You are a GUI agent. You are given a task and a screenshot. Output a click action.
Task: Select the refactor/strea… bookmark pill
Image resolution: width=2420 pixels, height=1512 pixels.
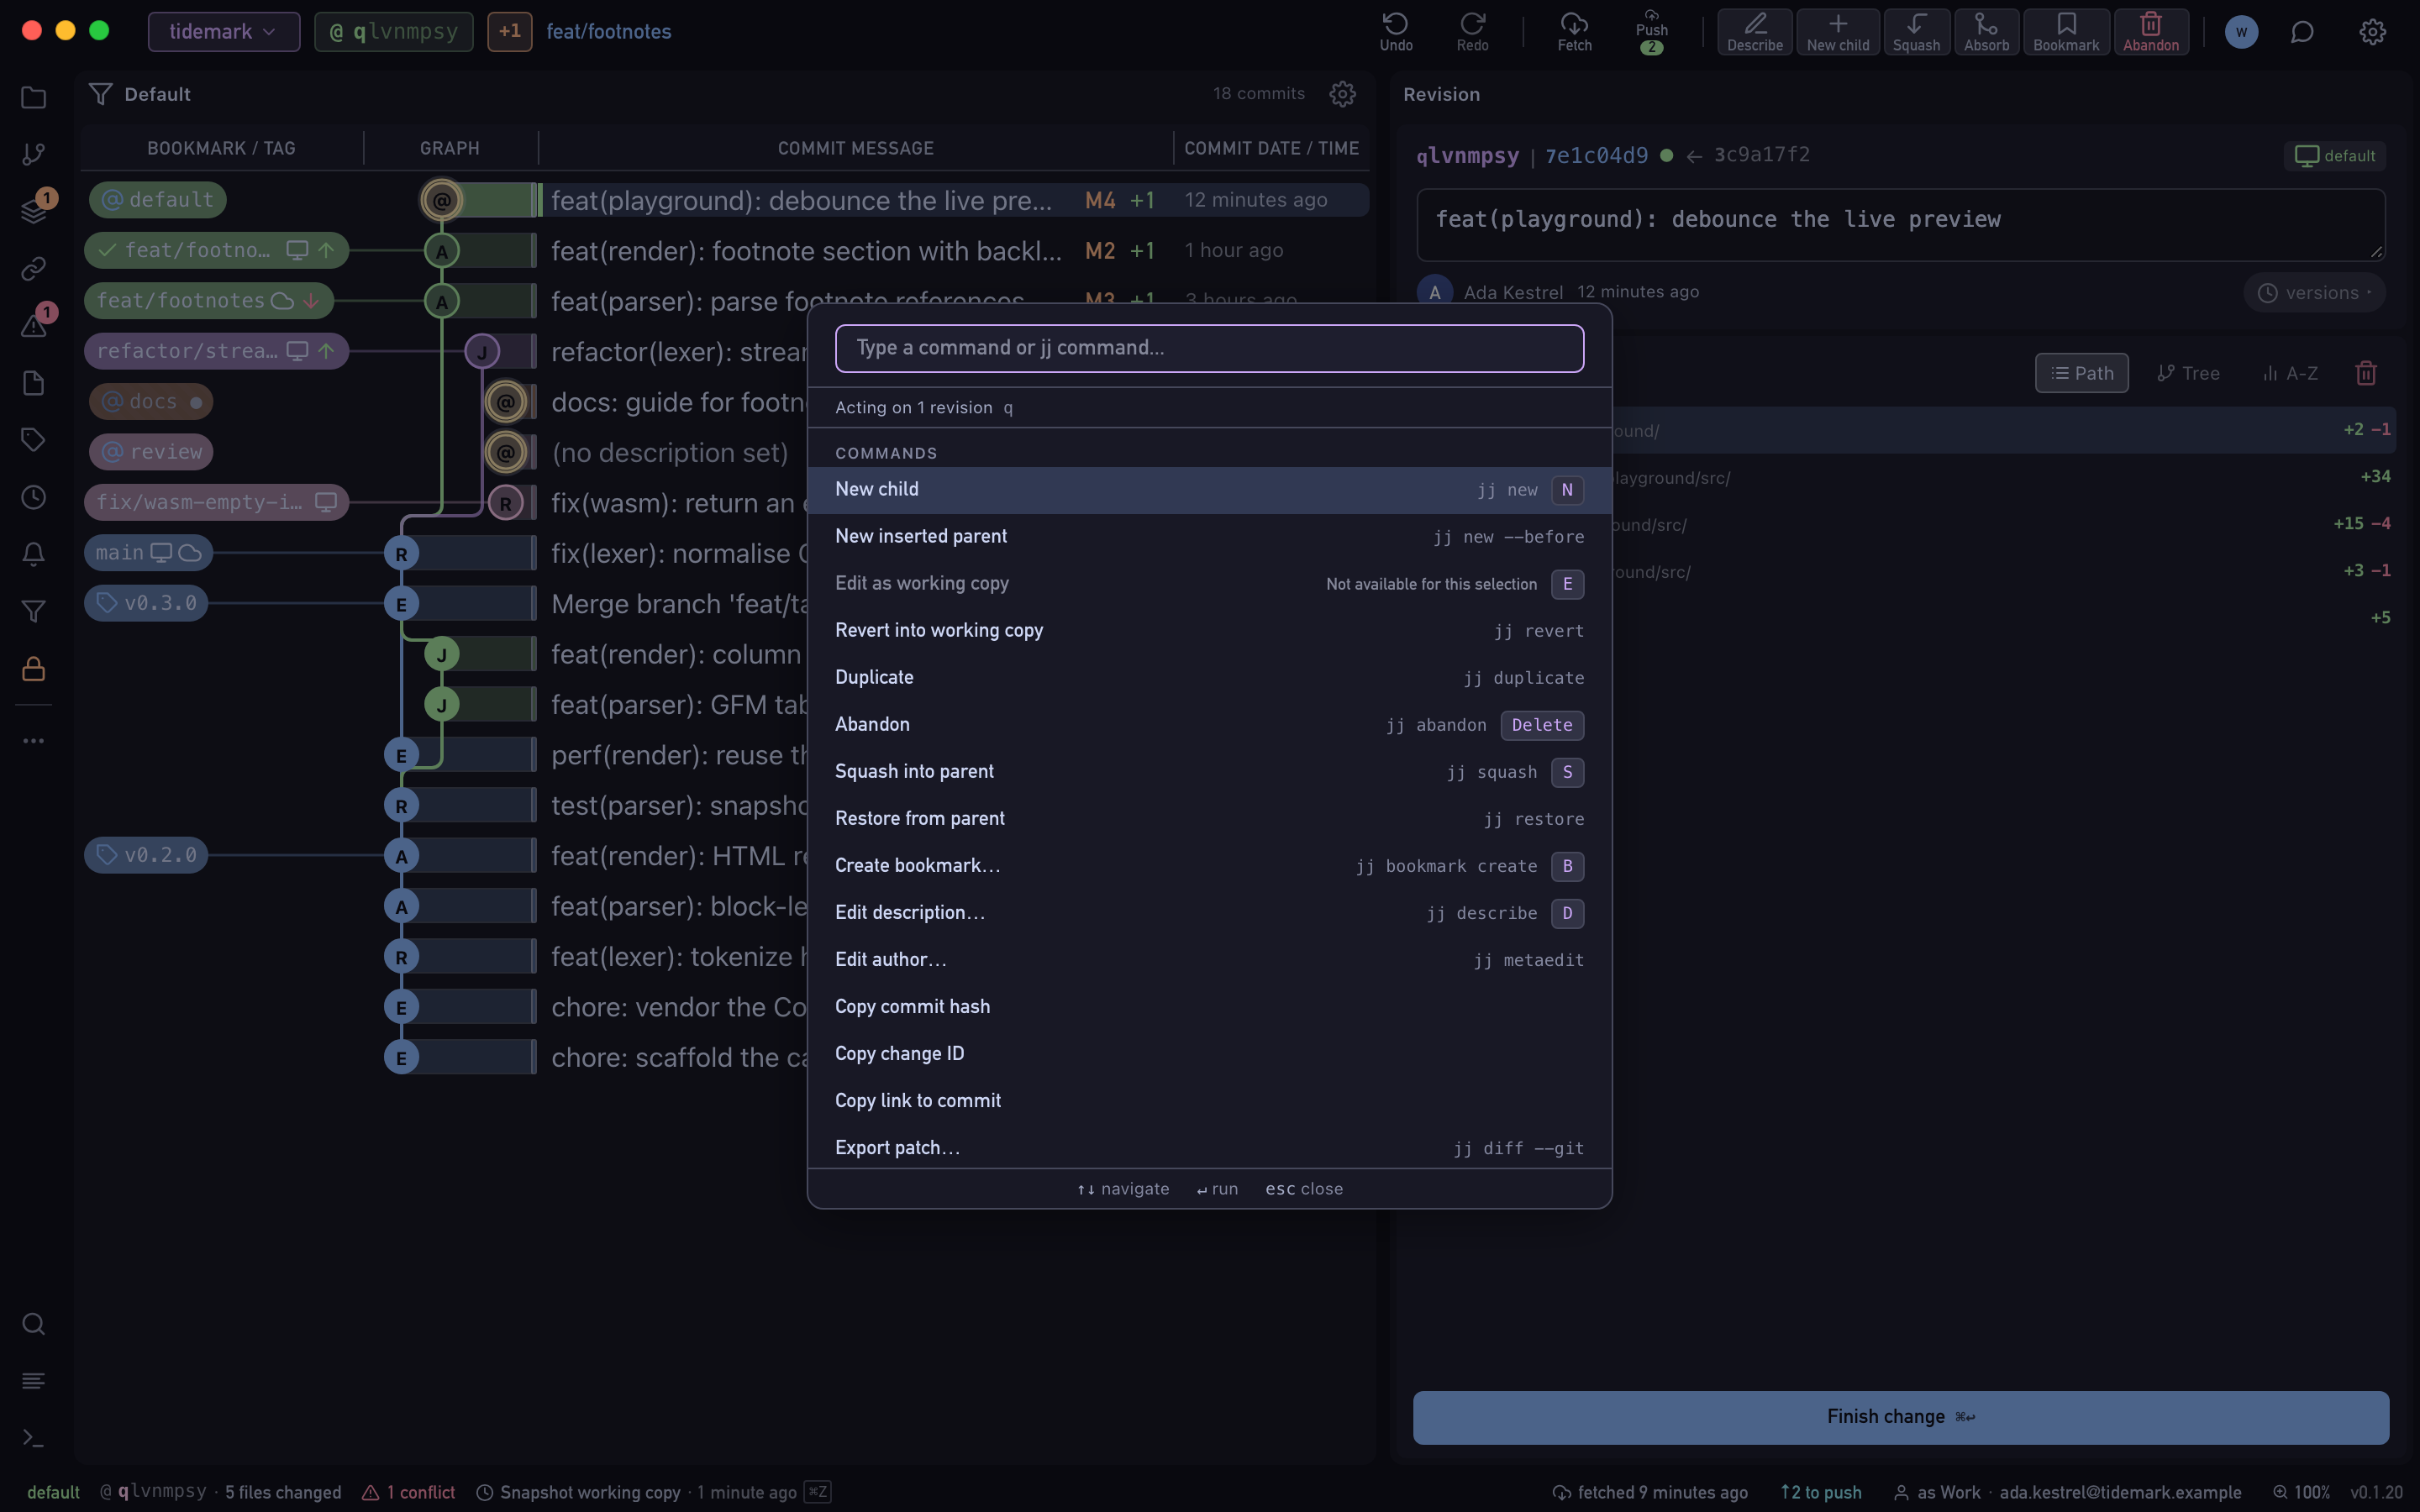pyautogui.click(x=216, y=351)
